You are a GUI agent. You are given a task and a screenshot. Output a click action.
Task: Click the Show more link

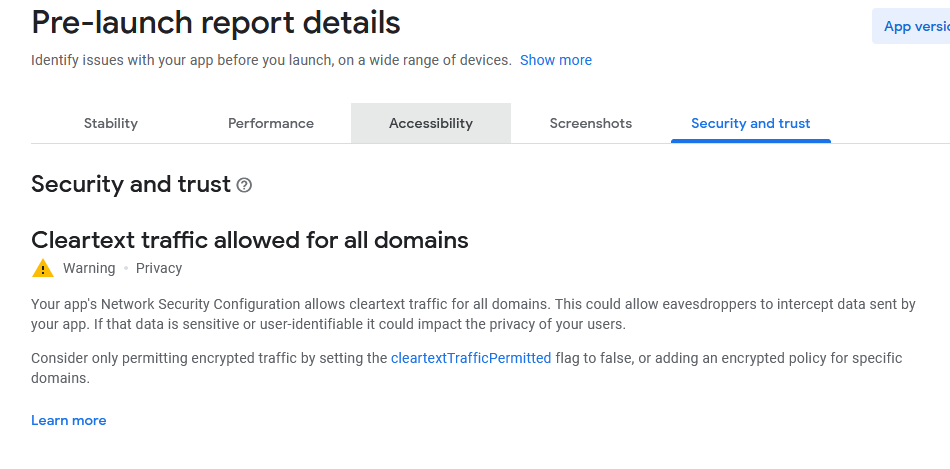556,60
